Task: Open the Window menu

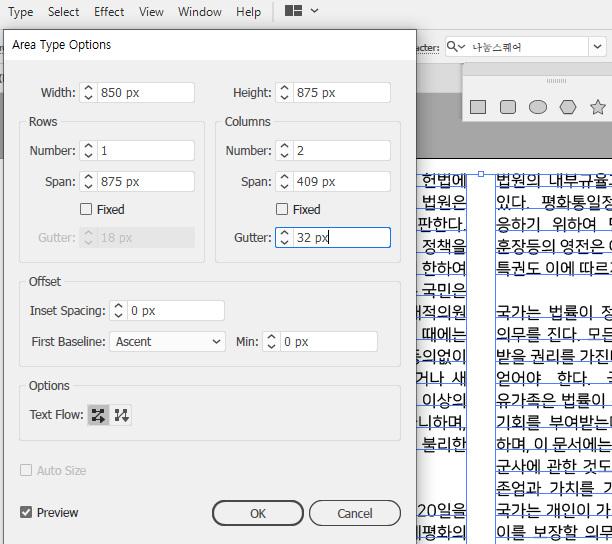Action: [x=200, y=12]
